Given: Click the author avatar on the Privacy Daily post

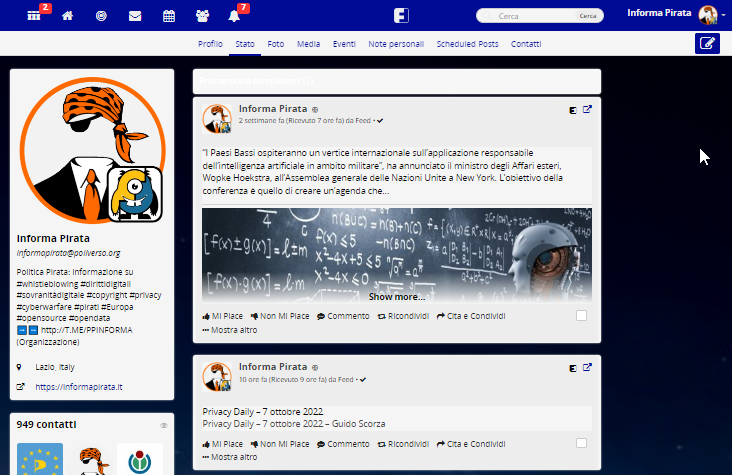Looking at the screenshot, I should (x=217, y=376).
